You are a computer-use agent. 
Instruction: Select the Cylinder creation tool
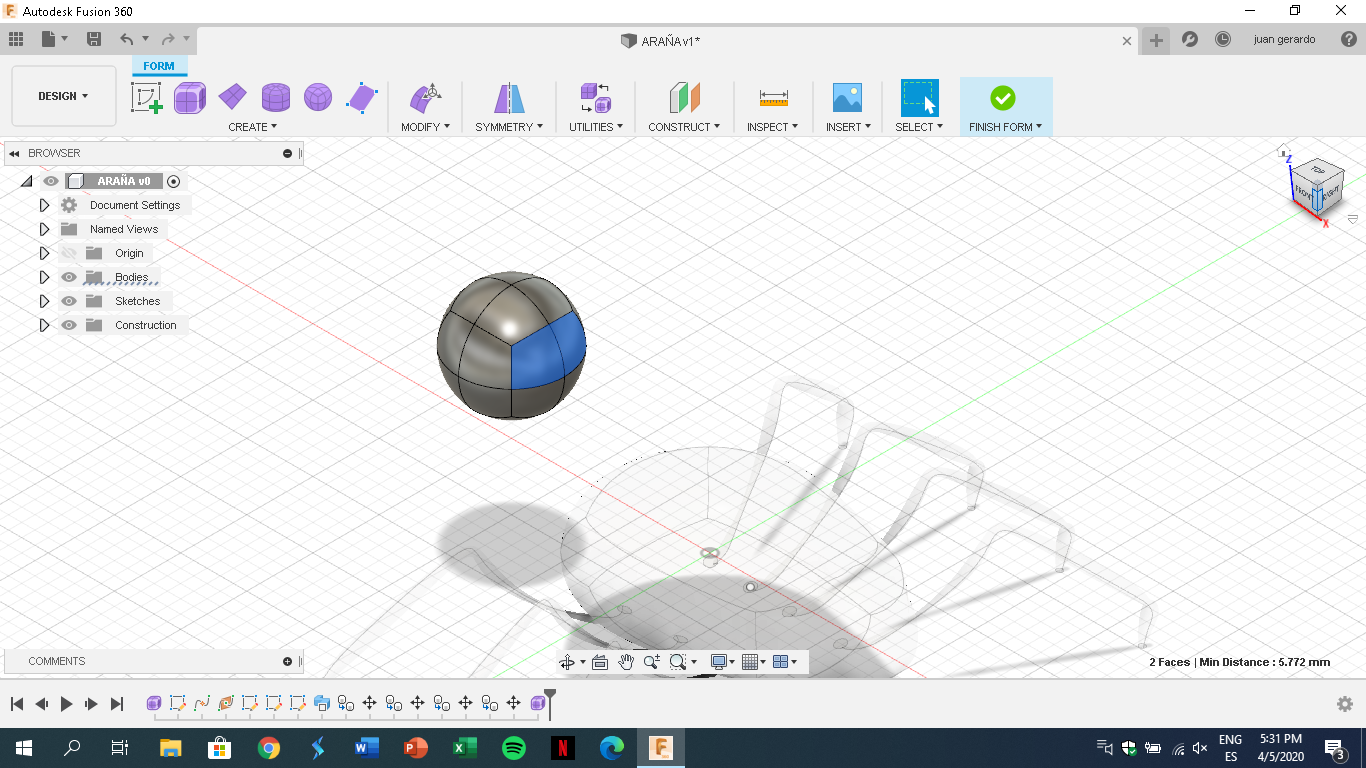click(275, 97)
